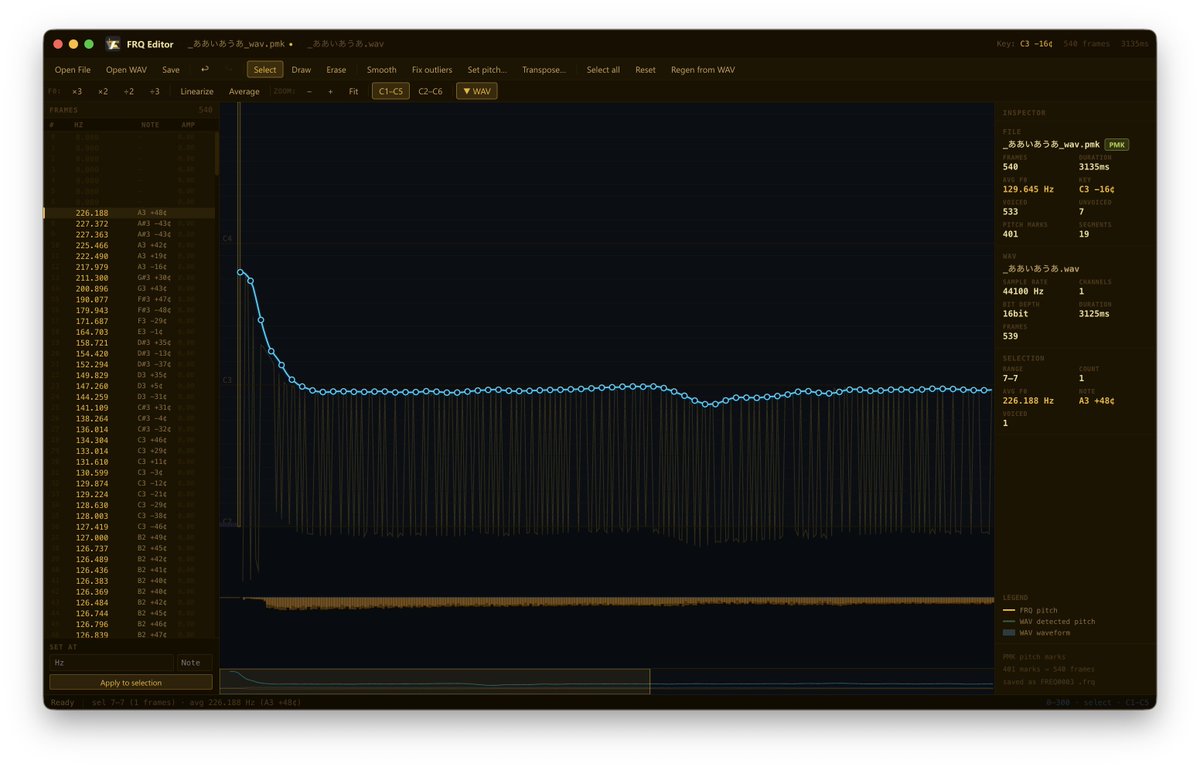Screen dimensions: 1200x767
Task: Click selection note A3 +48¢ in Inspector
Action: [1097, 401]
